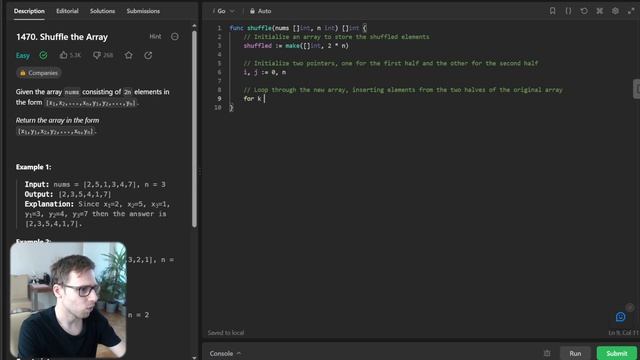Viewport: 640px width, 360px height.
Task: Click the up arrow of description scrollbar
Action: point(194,26)
